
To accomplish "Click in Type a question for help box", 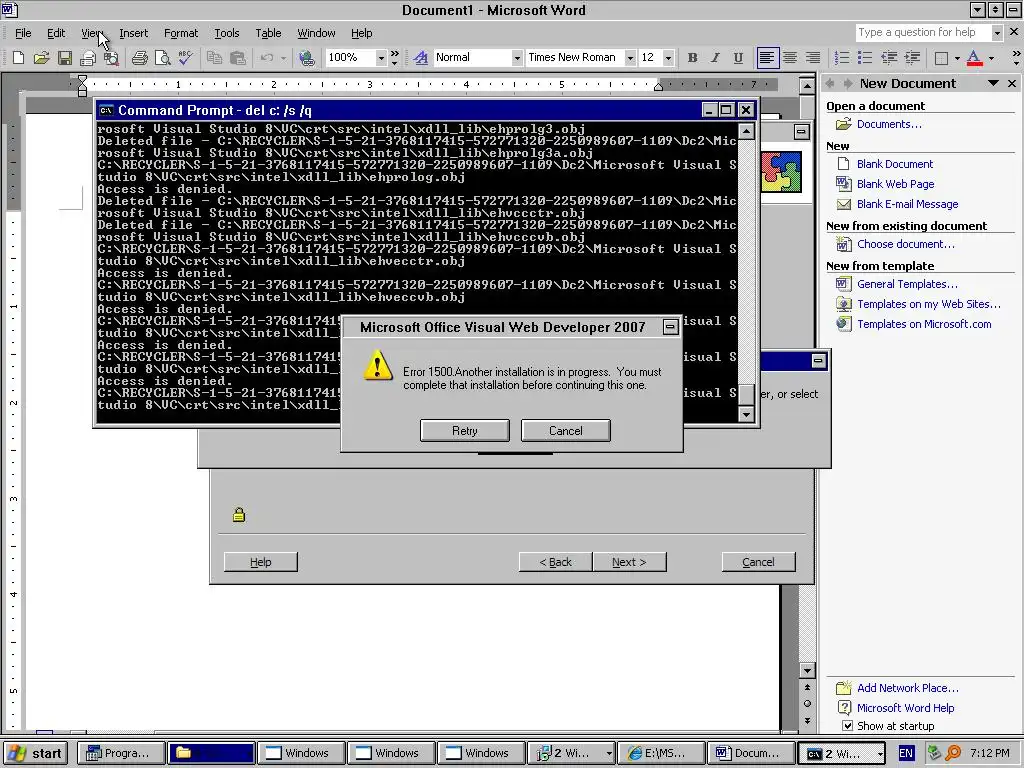I will 922,33.
